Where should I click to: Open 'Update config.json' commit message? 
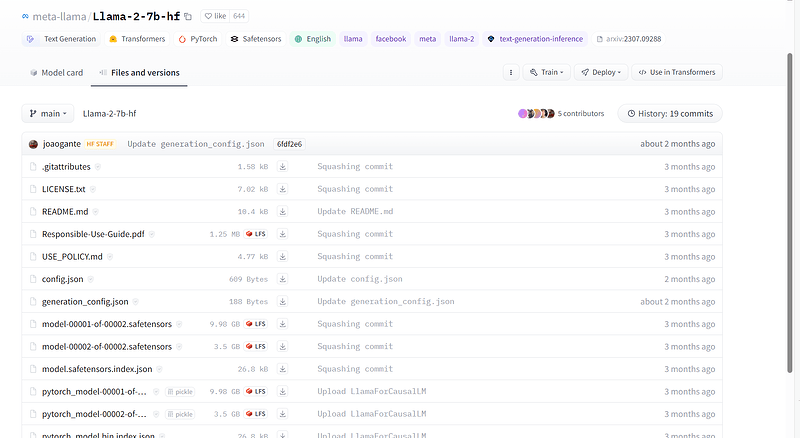(x=360, y=279)
